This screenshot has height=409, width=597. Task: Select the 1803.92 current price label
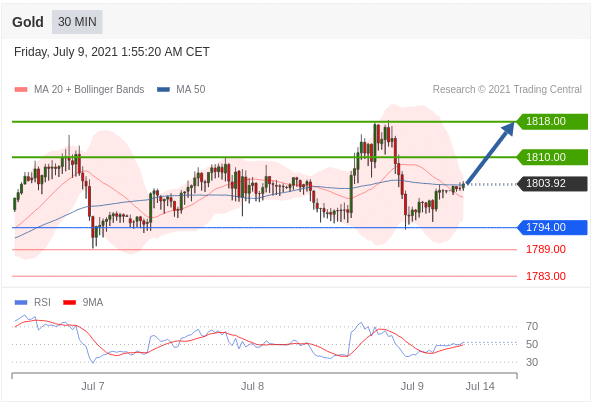pos(551,184)
